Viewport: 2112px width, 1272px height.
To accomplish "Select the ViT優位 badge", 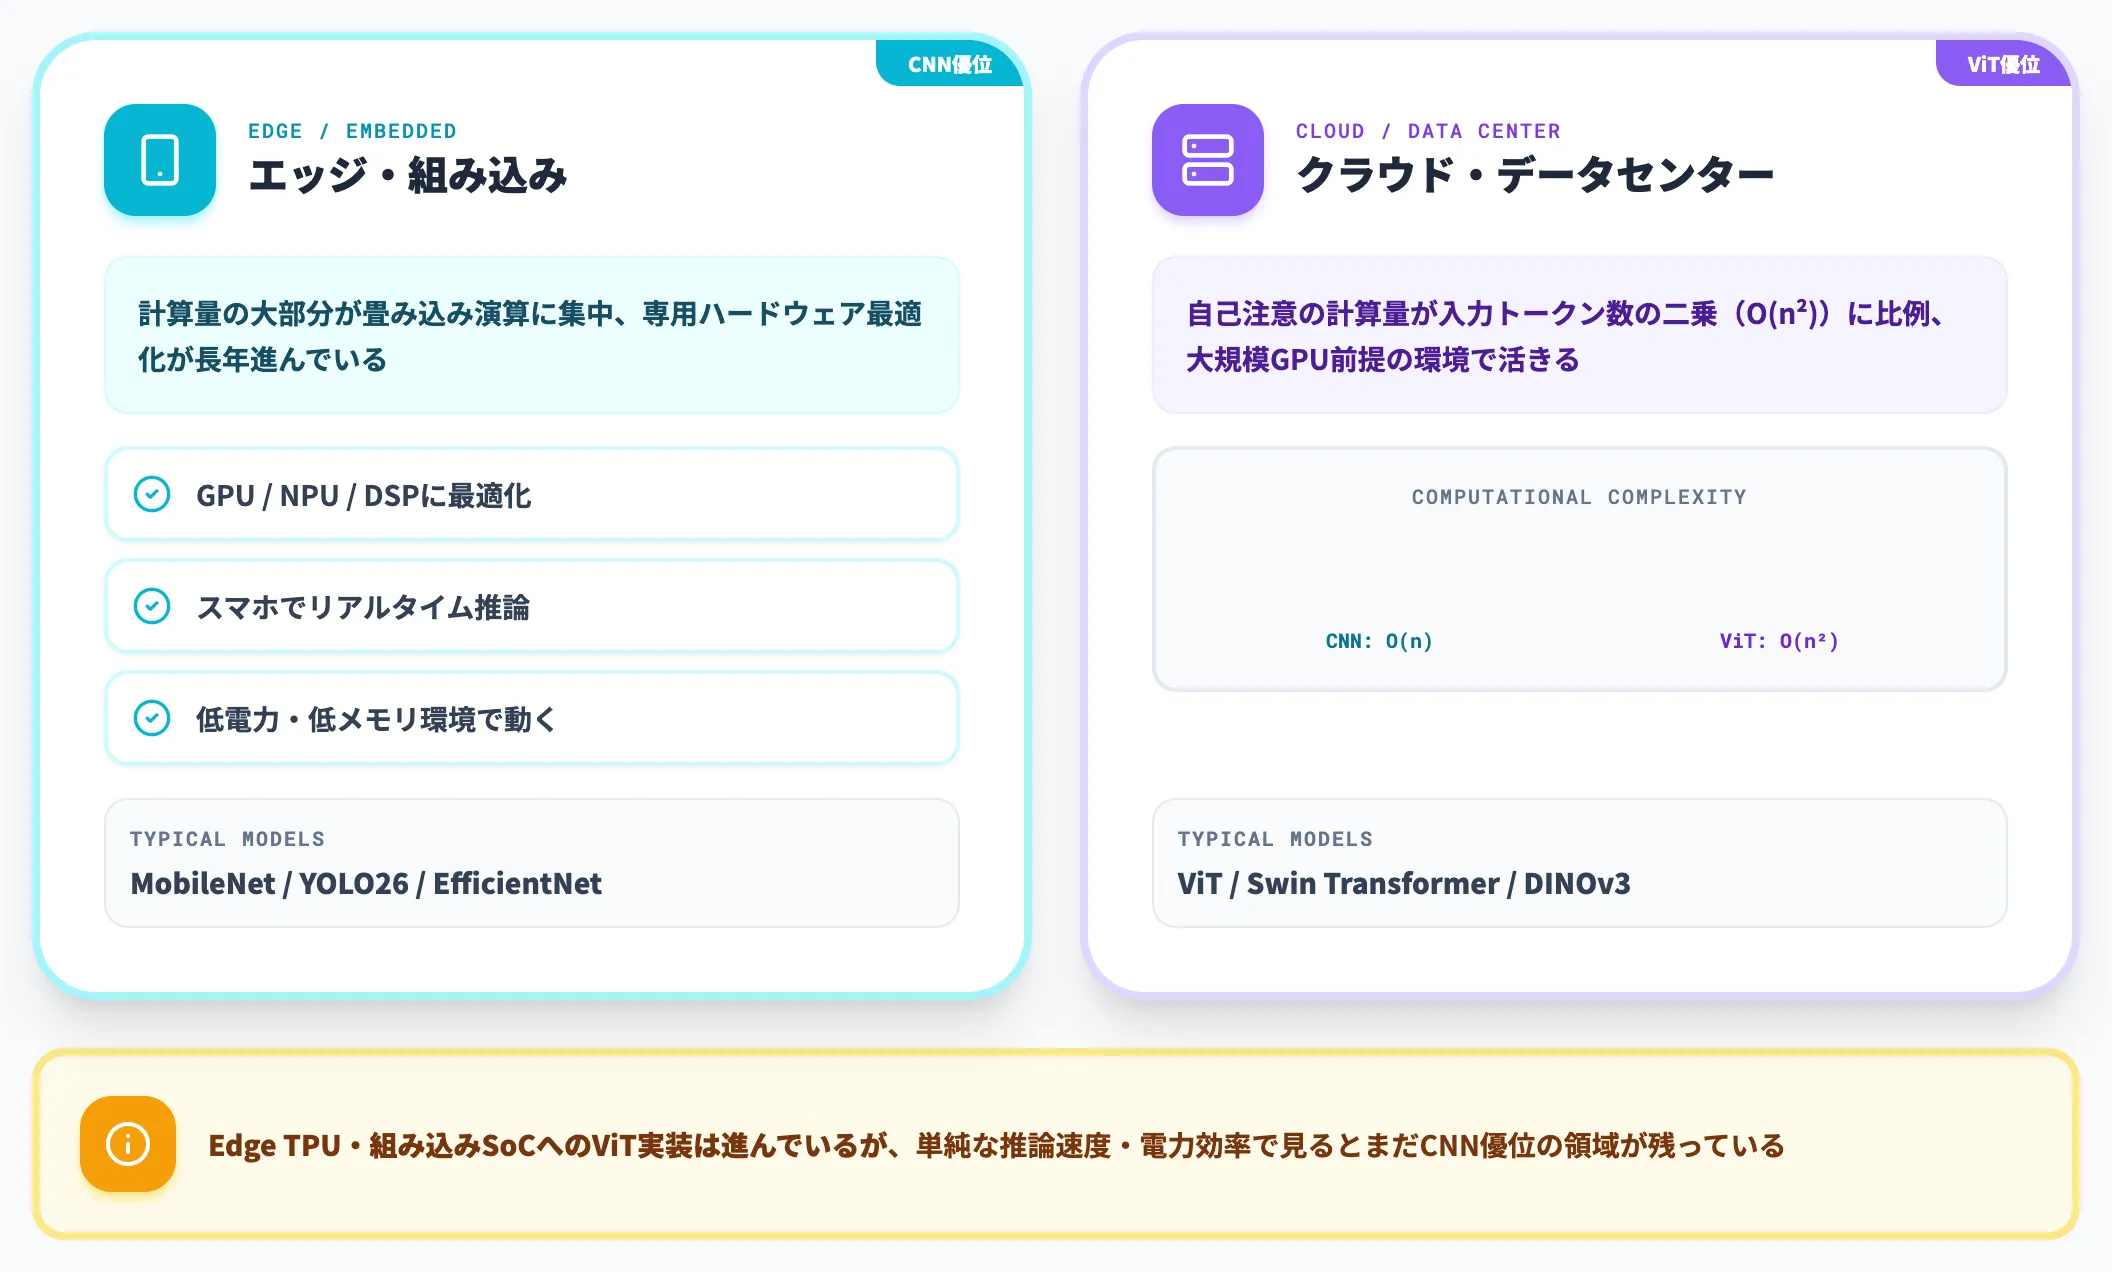I will click(x=2003, y=64).
